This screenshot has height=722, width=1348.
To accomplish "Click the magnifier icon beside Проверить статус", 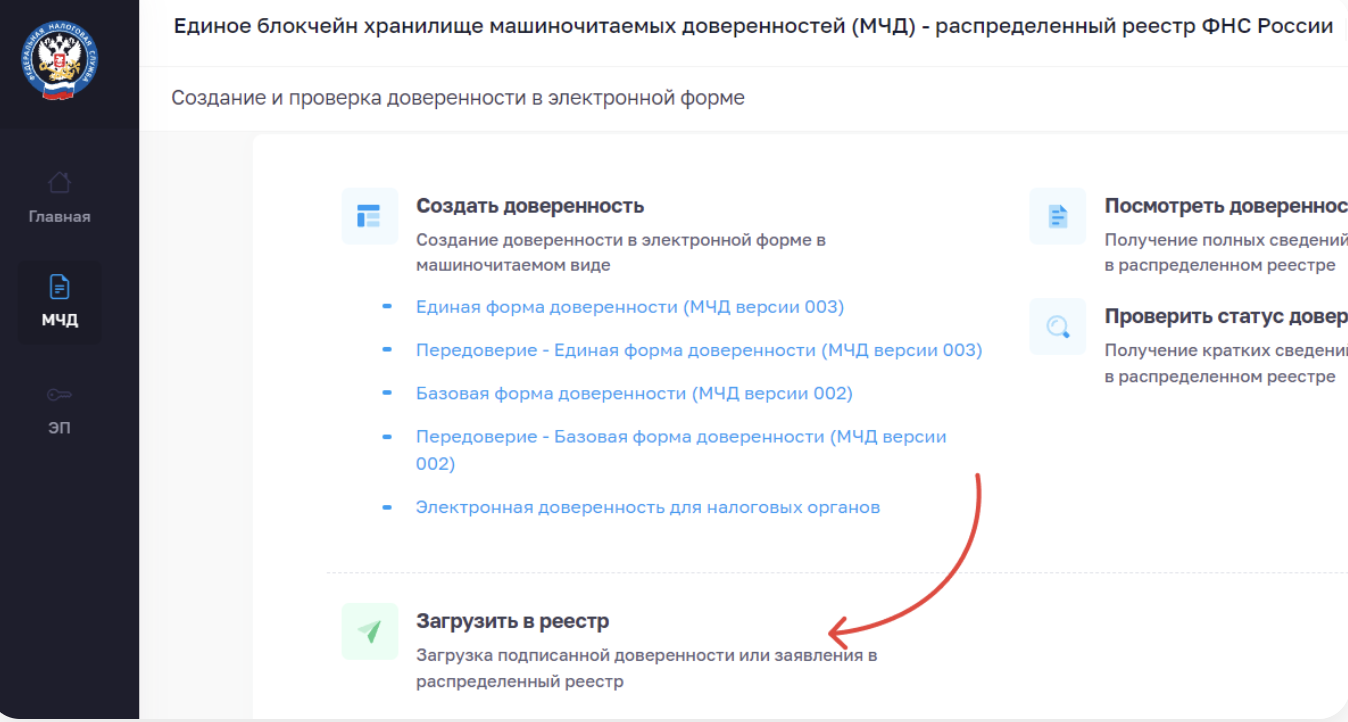I will pos(1057,326).
